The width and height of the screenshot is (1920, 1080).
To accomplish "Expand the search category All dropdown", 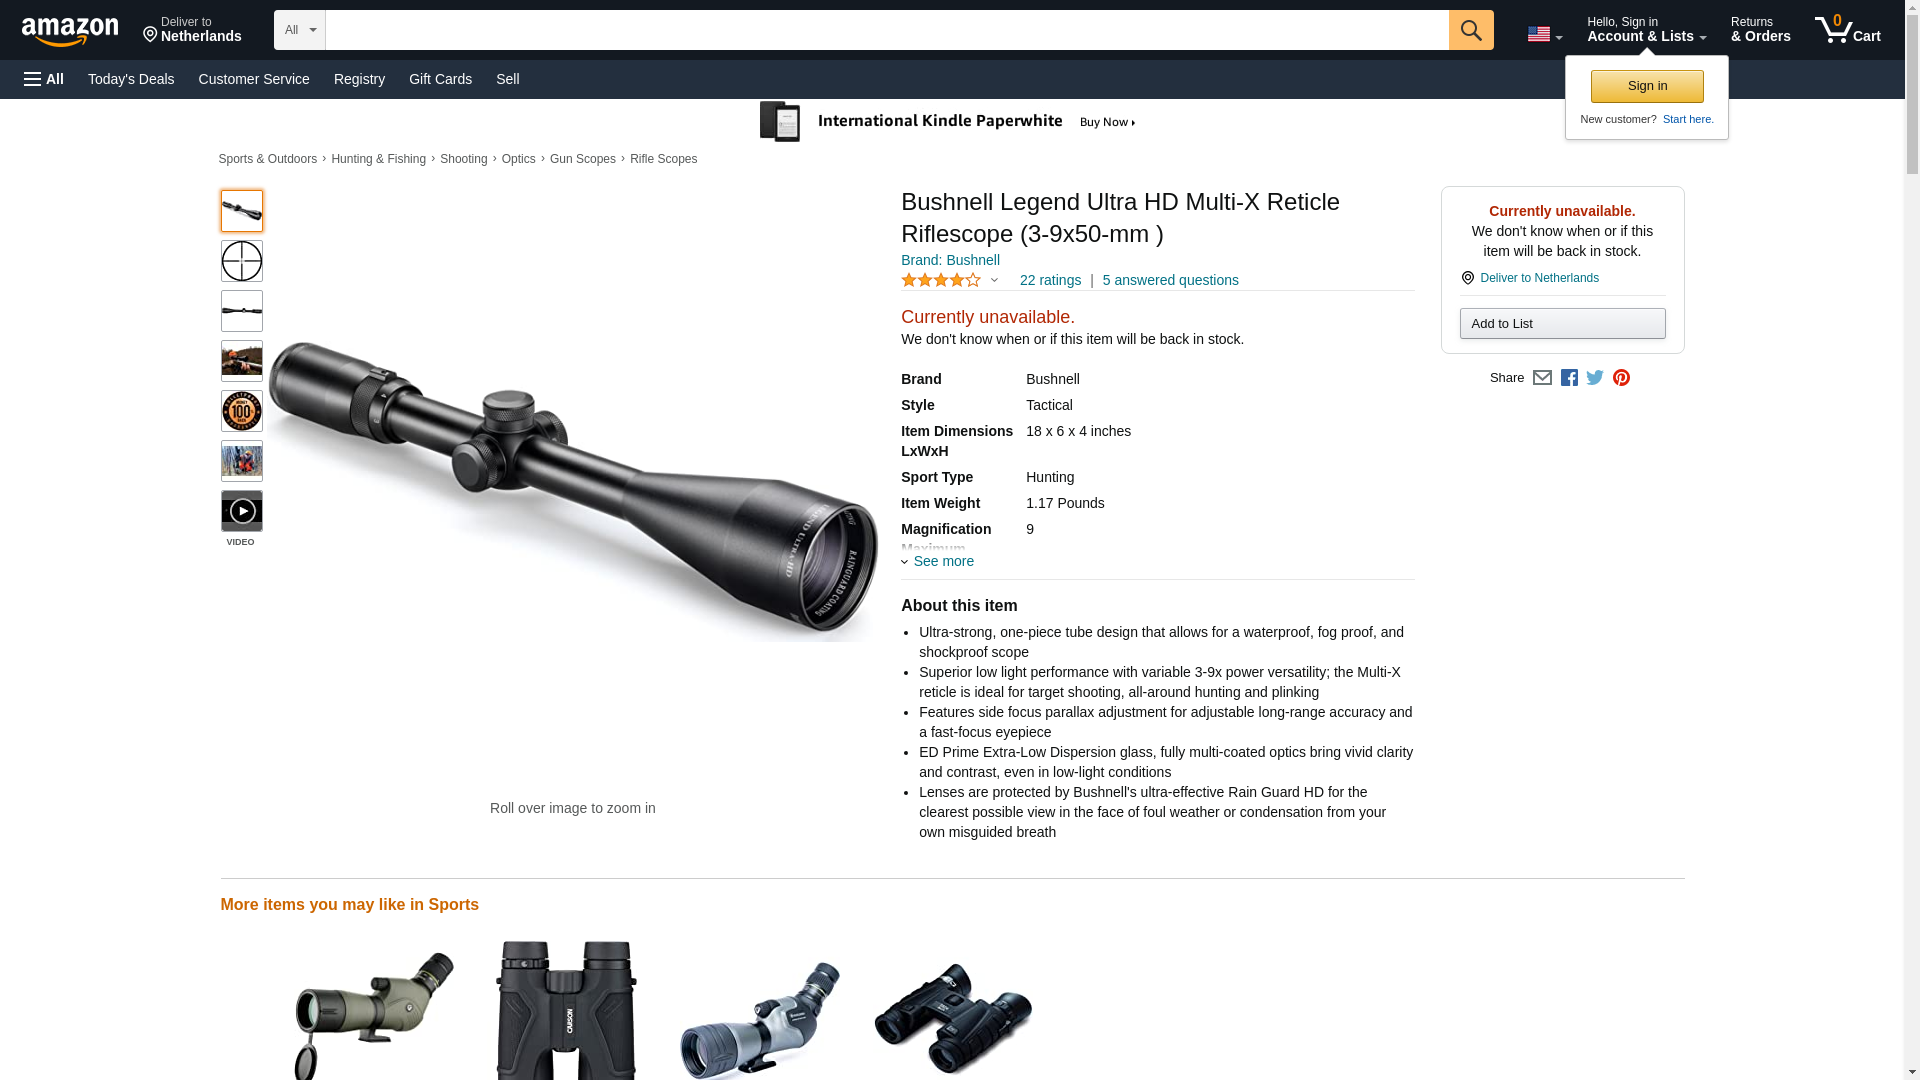I will point(300,30).
